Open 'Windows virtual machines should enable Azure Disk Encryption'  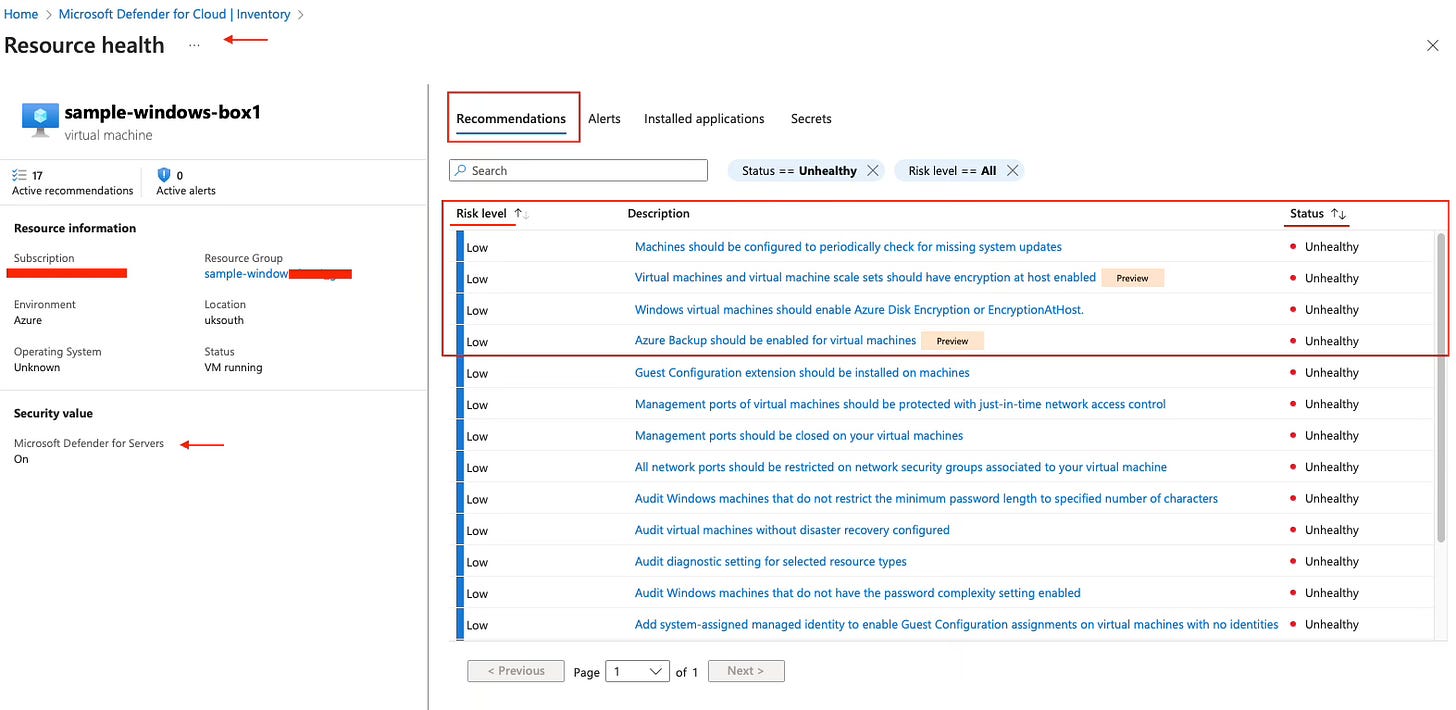point(859,310)
